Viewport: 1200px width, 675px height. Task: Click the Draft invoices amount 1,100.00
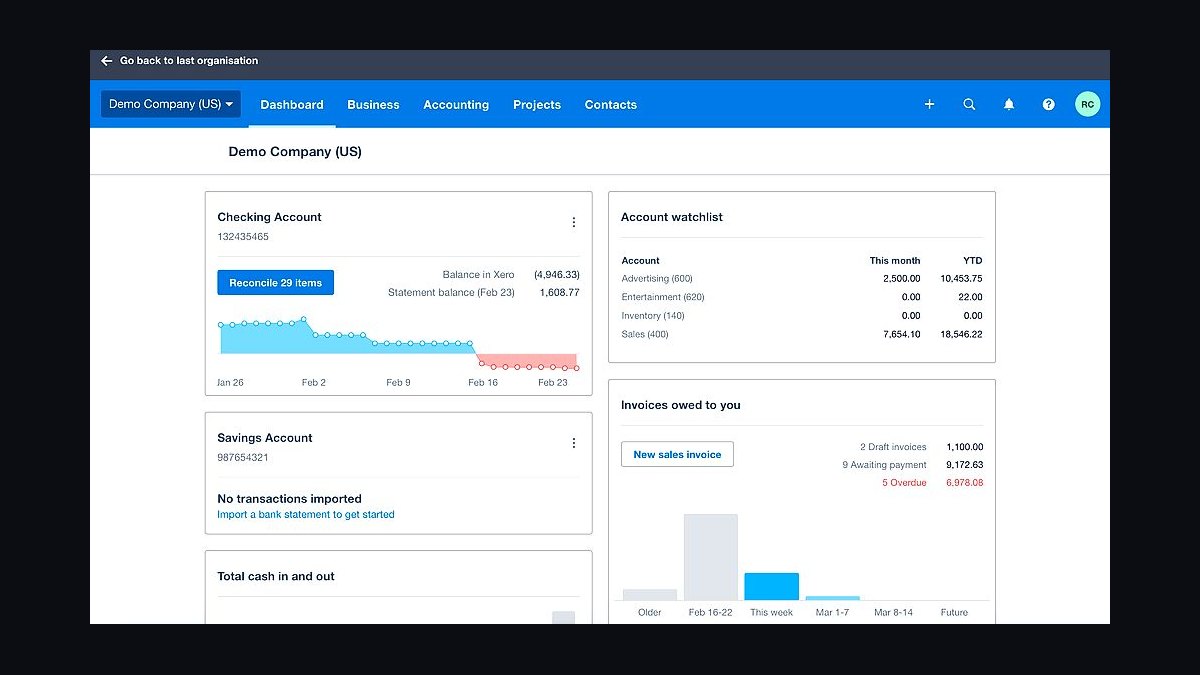[964, 447]
